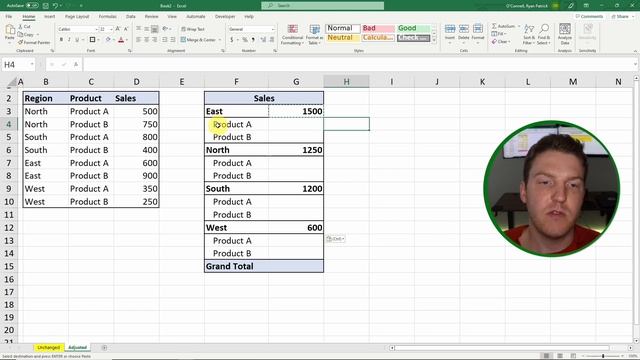Viewport: 640px width, 360px height.
Task: Open the Data ribbon tab
Action: coord(131,17)
